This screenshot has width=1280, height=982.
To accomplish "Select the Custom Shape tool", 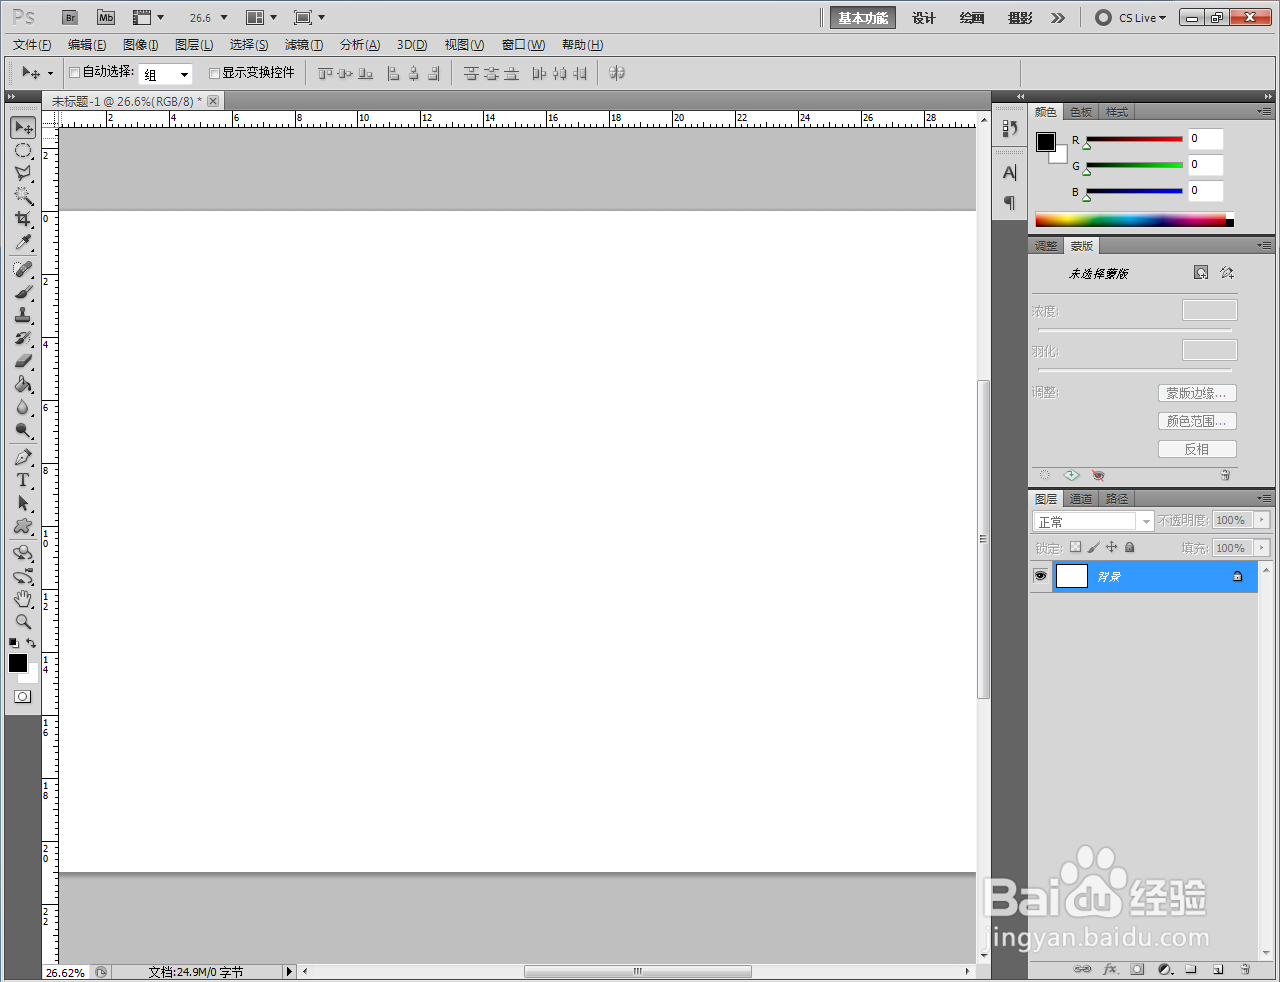I will tap(23, 527).
